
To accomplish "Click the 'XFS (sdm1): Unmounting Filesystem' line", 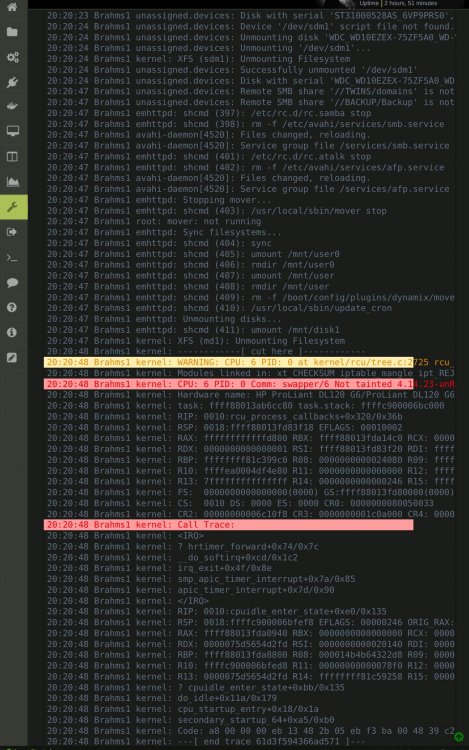I will (x=198, y=59).
